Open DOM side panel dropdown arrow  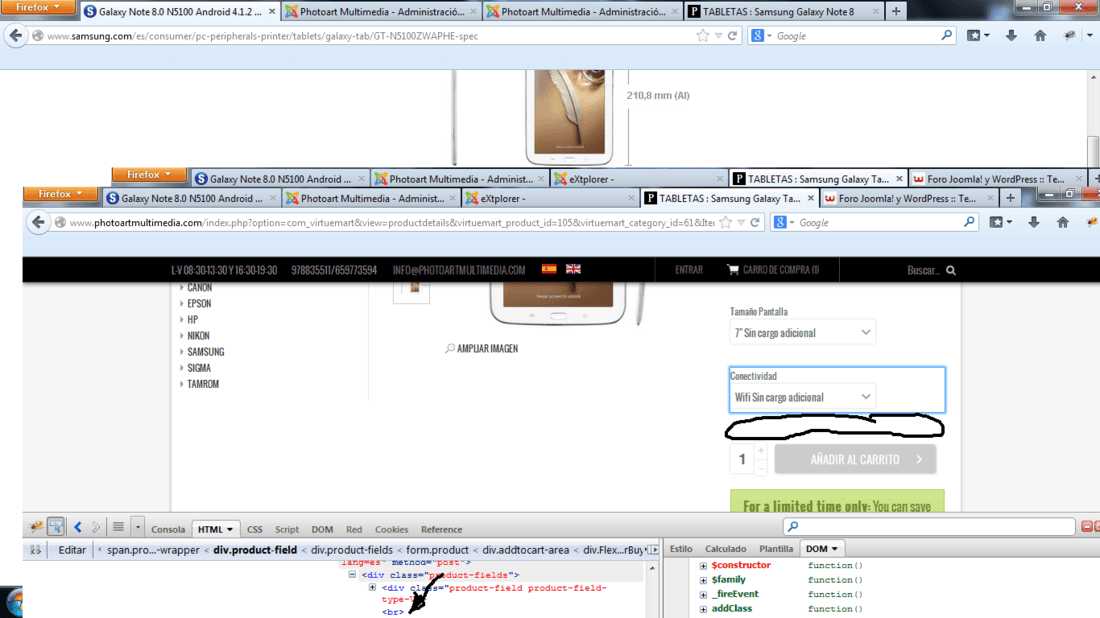pos(834,549)
